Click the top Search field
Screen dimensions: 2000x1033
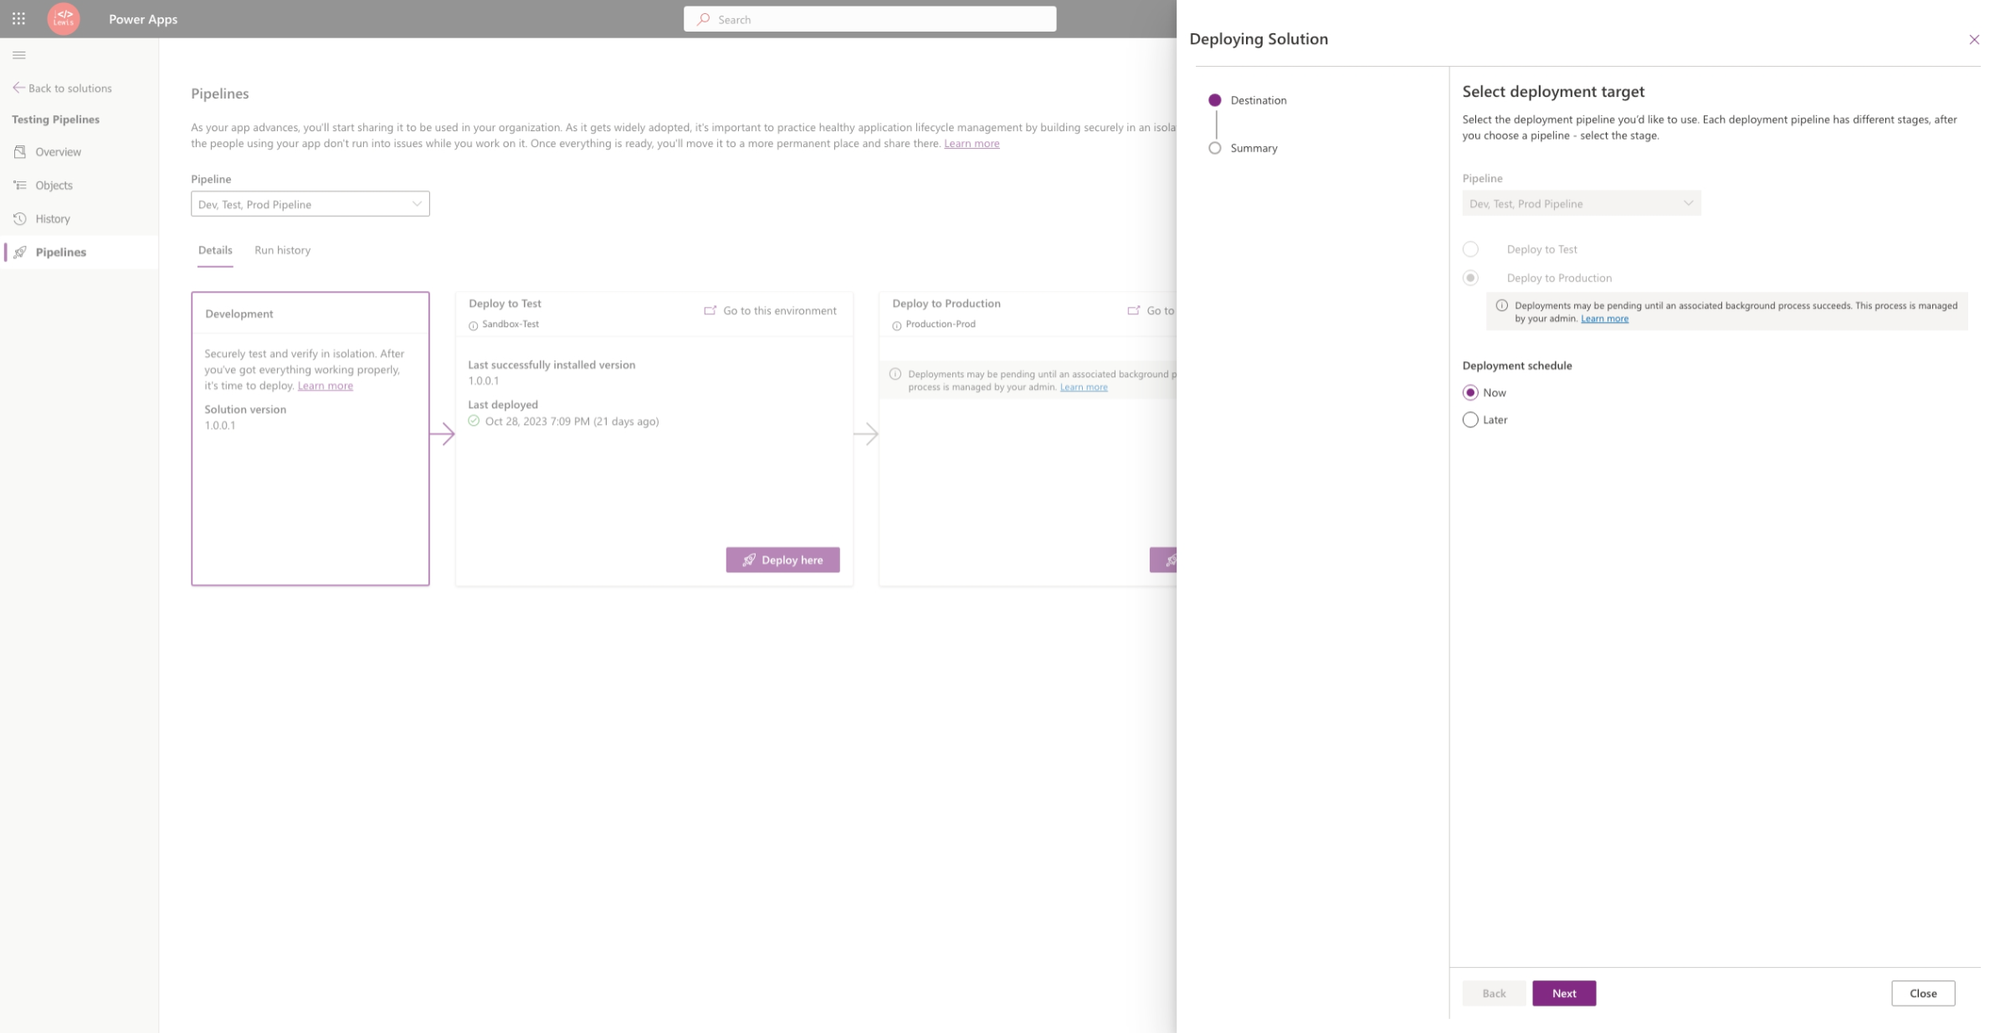pos(870,19)
